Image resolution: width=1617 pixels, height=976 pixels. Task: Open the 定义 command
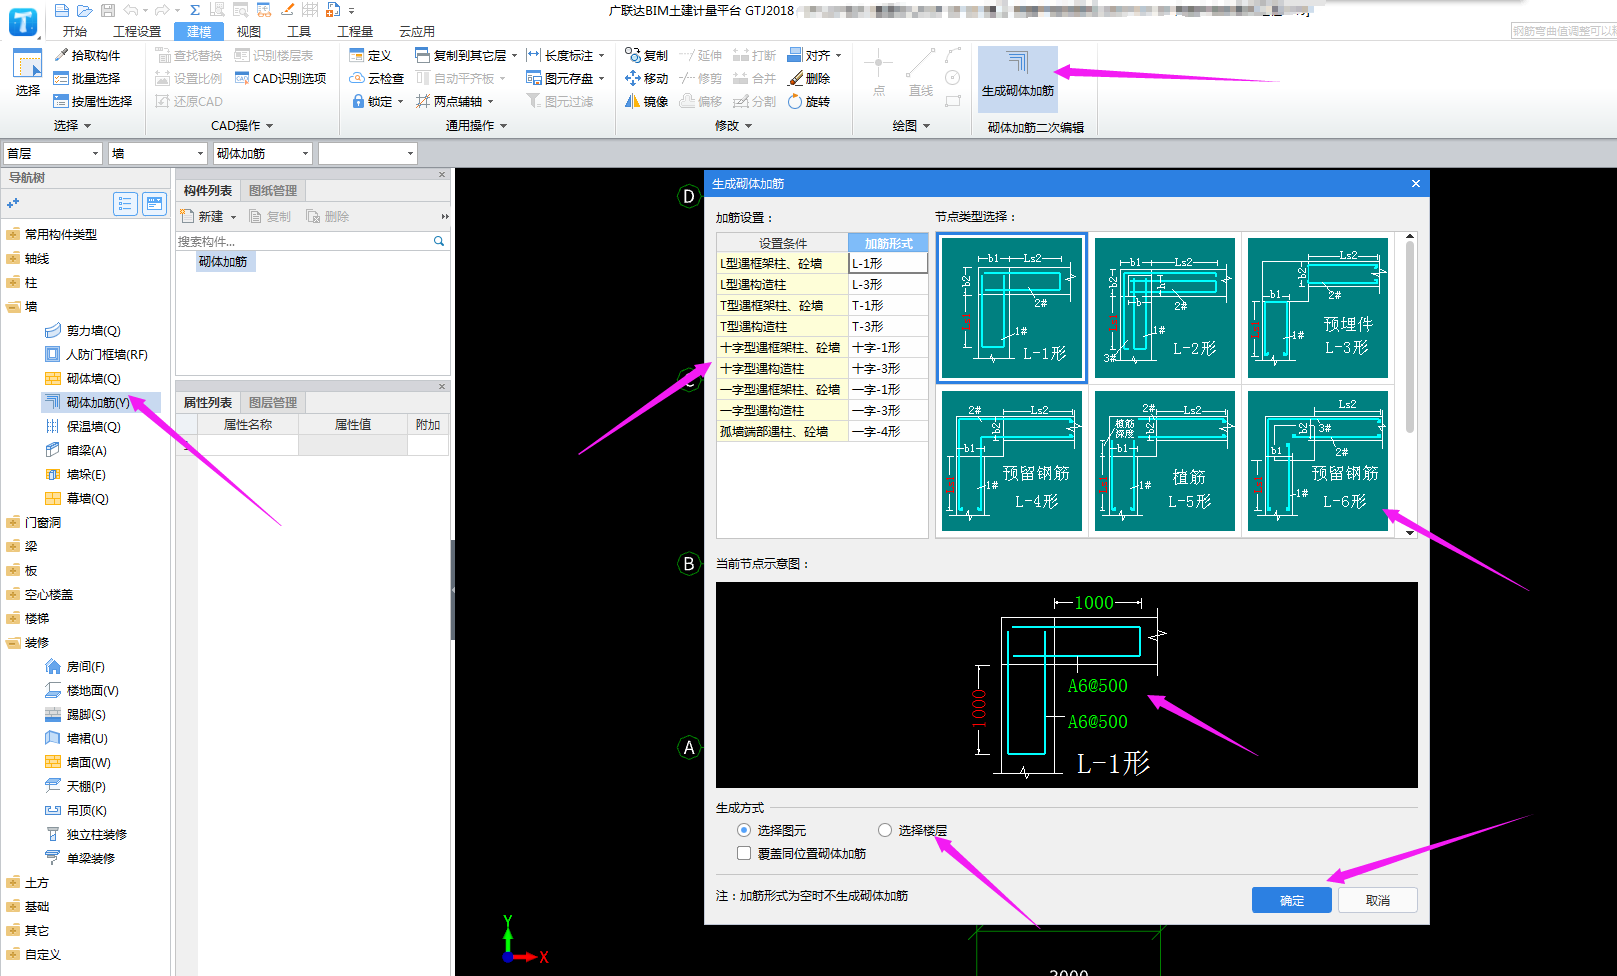pos(371,55)
